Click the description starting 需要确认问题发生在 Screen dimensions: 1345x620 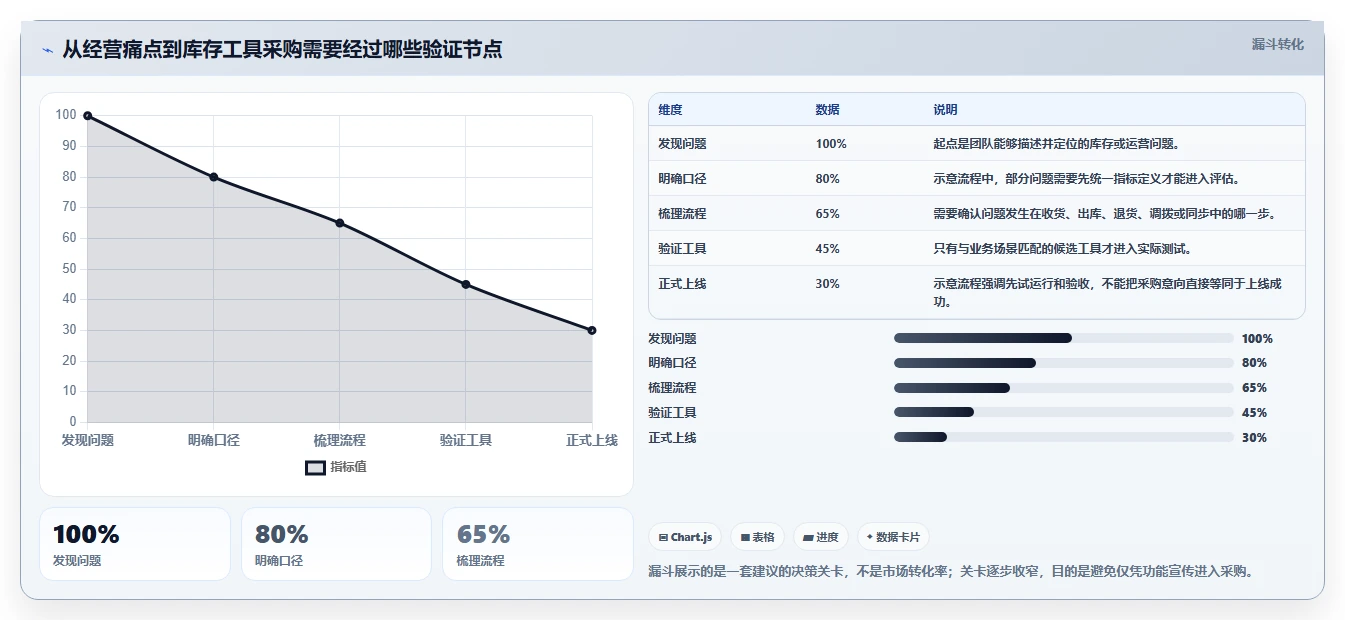[x=1104, y=214]
